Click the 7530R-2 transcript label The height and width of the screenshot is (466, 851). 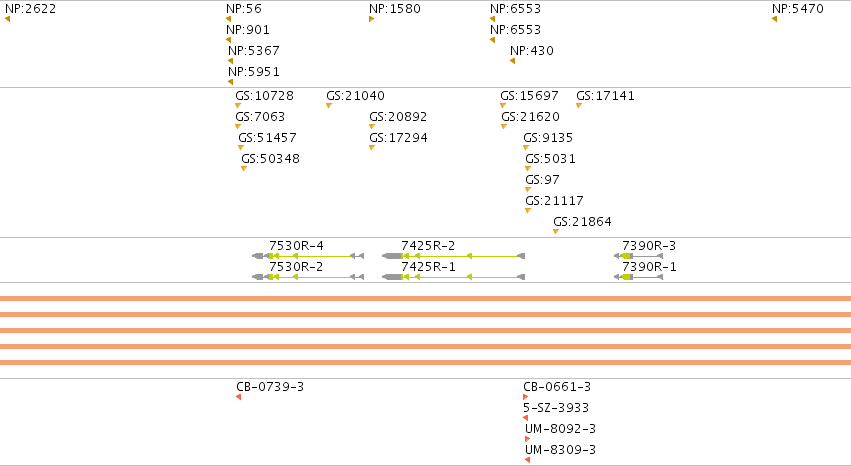[296, 267]
